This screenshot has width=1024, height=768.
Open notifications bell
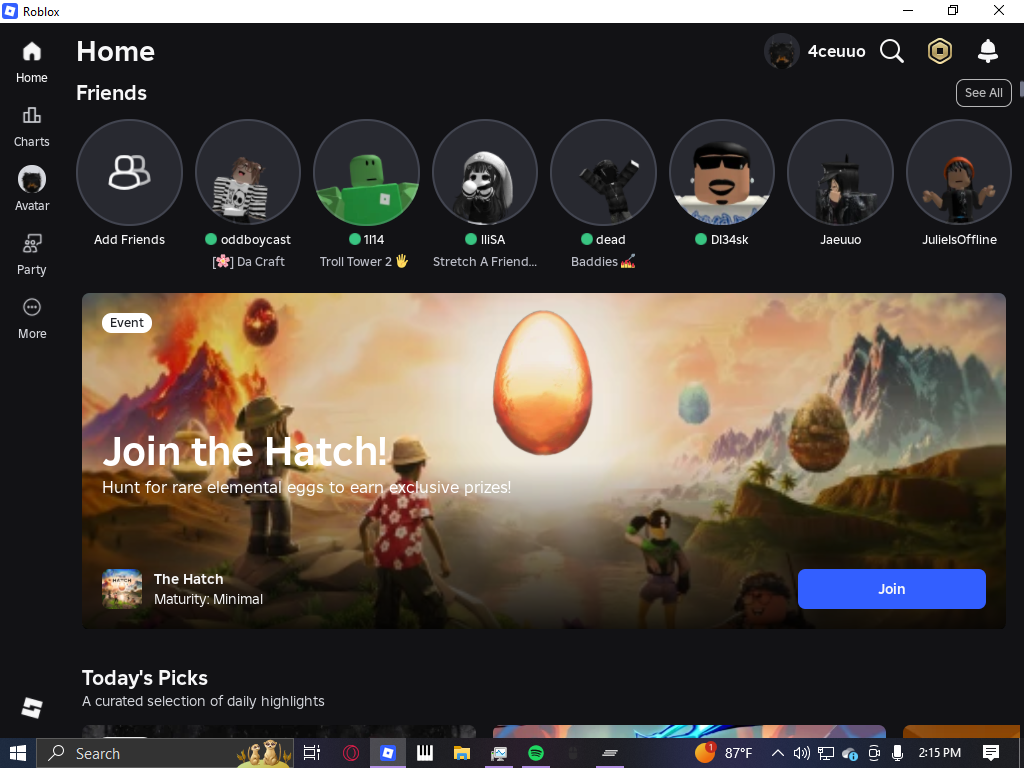(x=987, y=51)
